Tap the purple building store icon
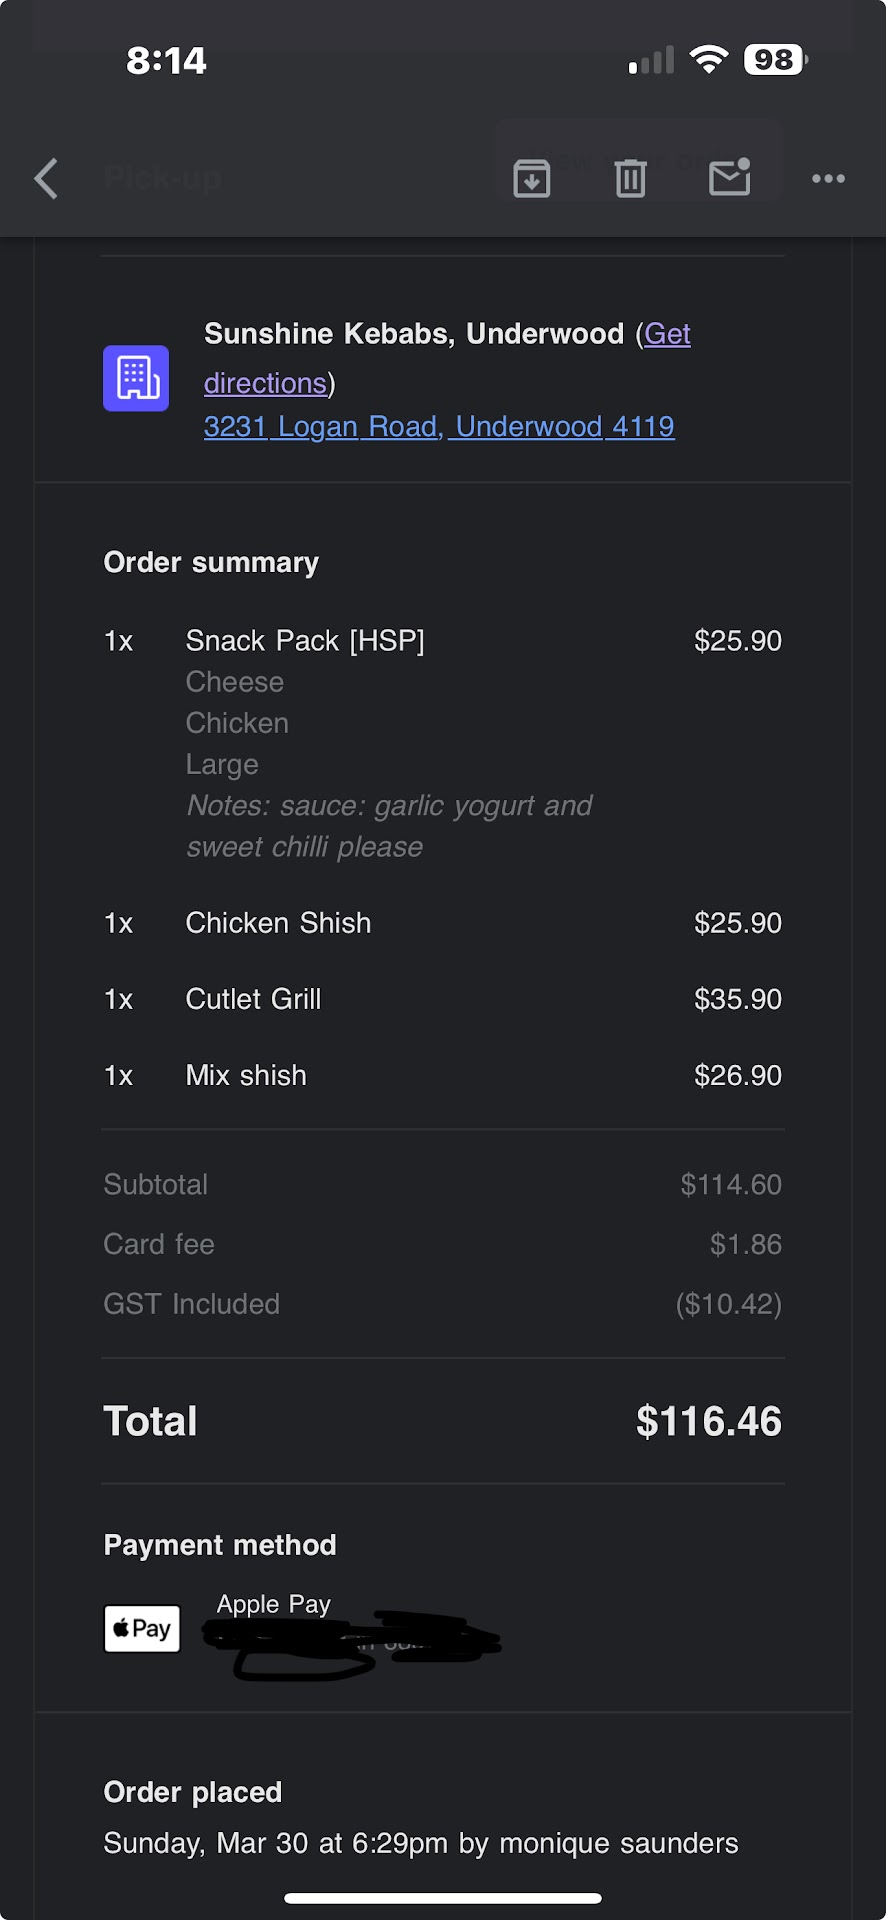The height and width of the screenshot is (1920, 886). pos(136,378)
